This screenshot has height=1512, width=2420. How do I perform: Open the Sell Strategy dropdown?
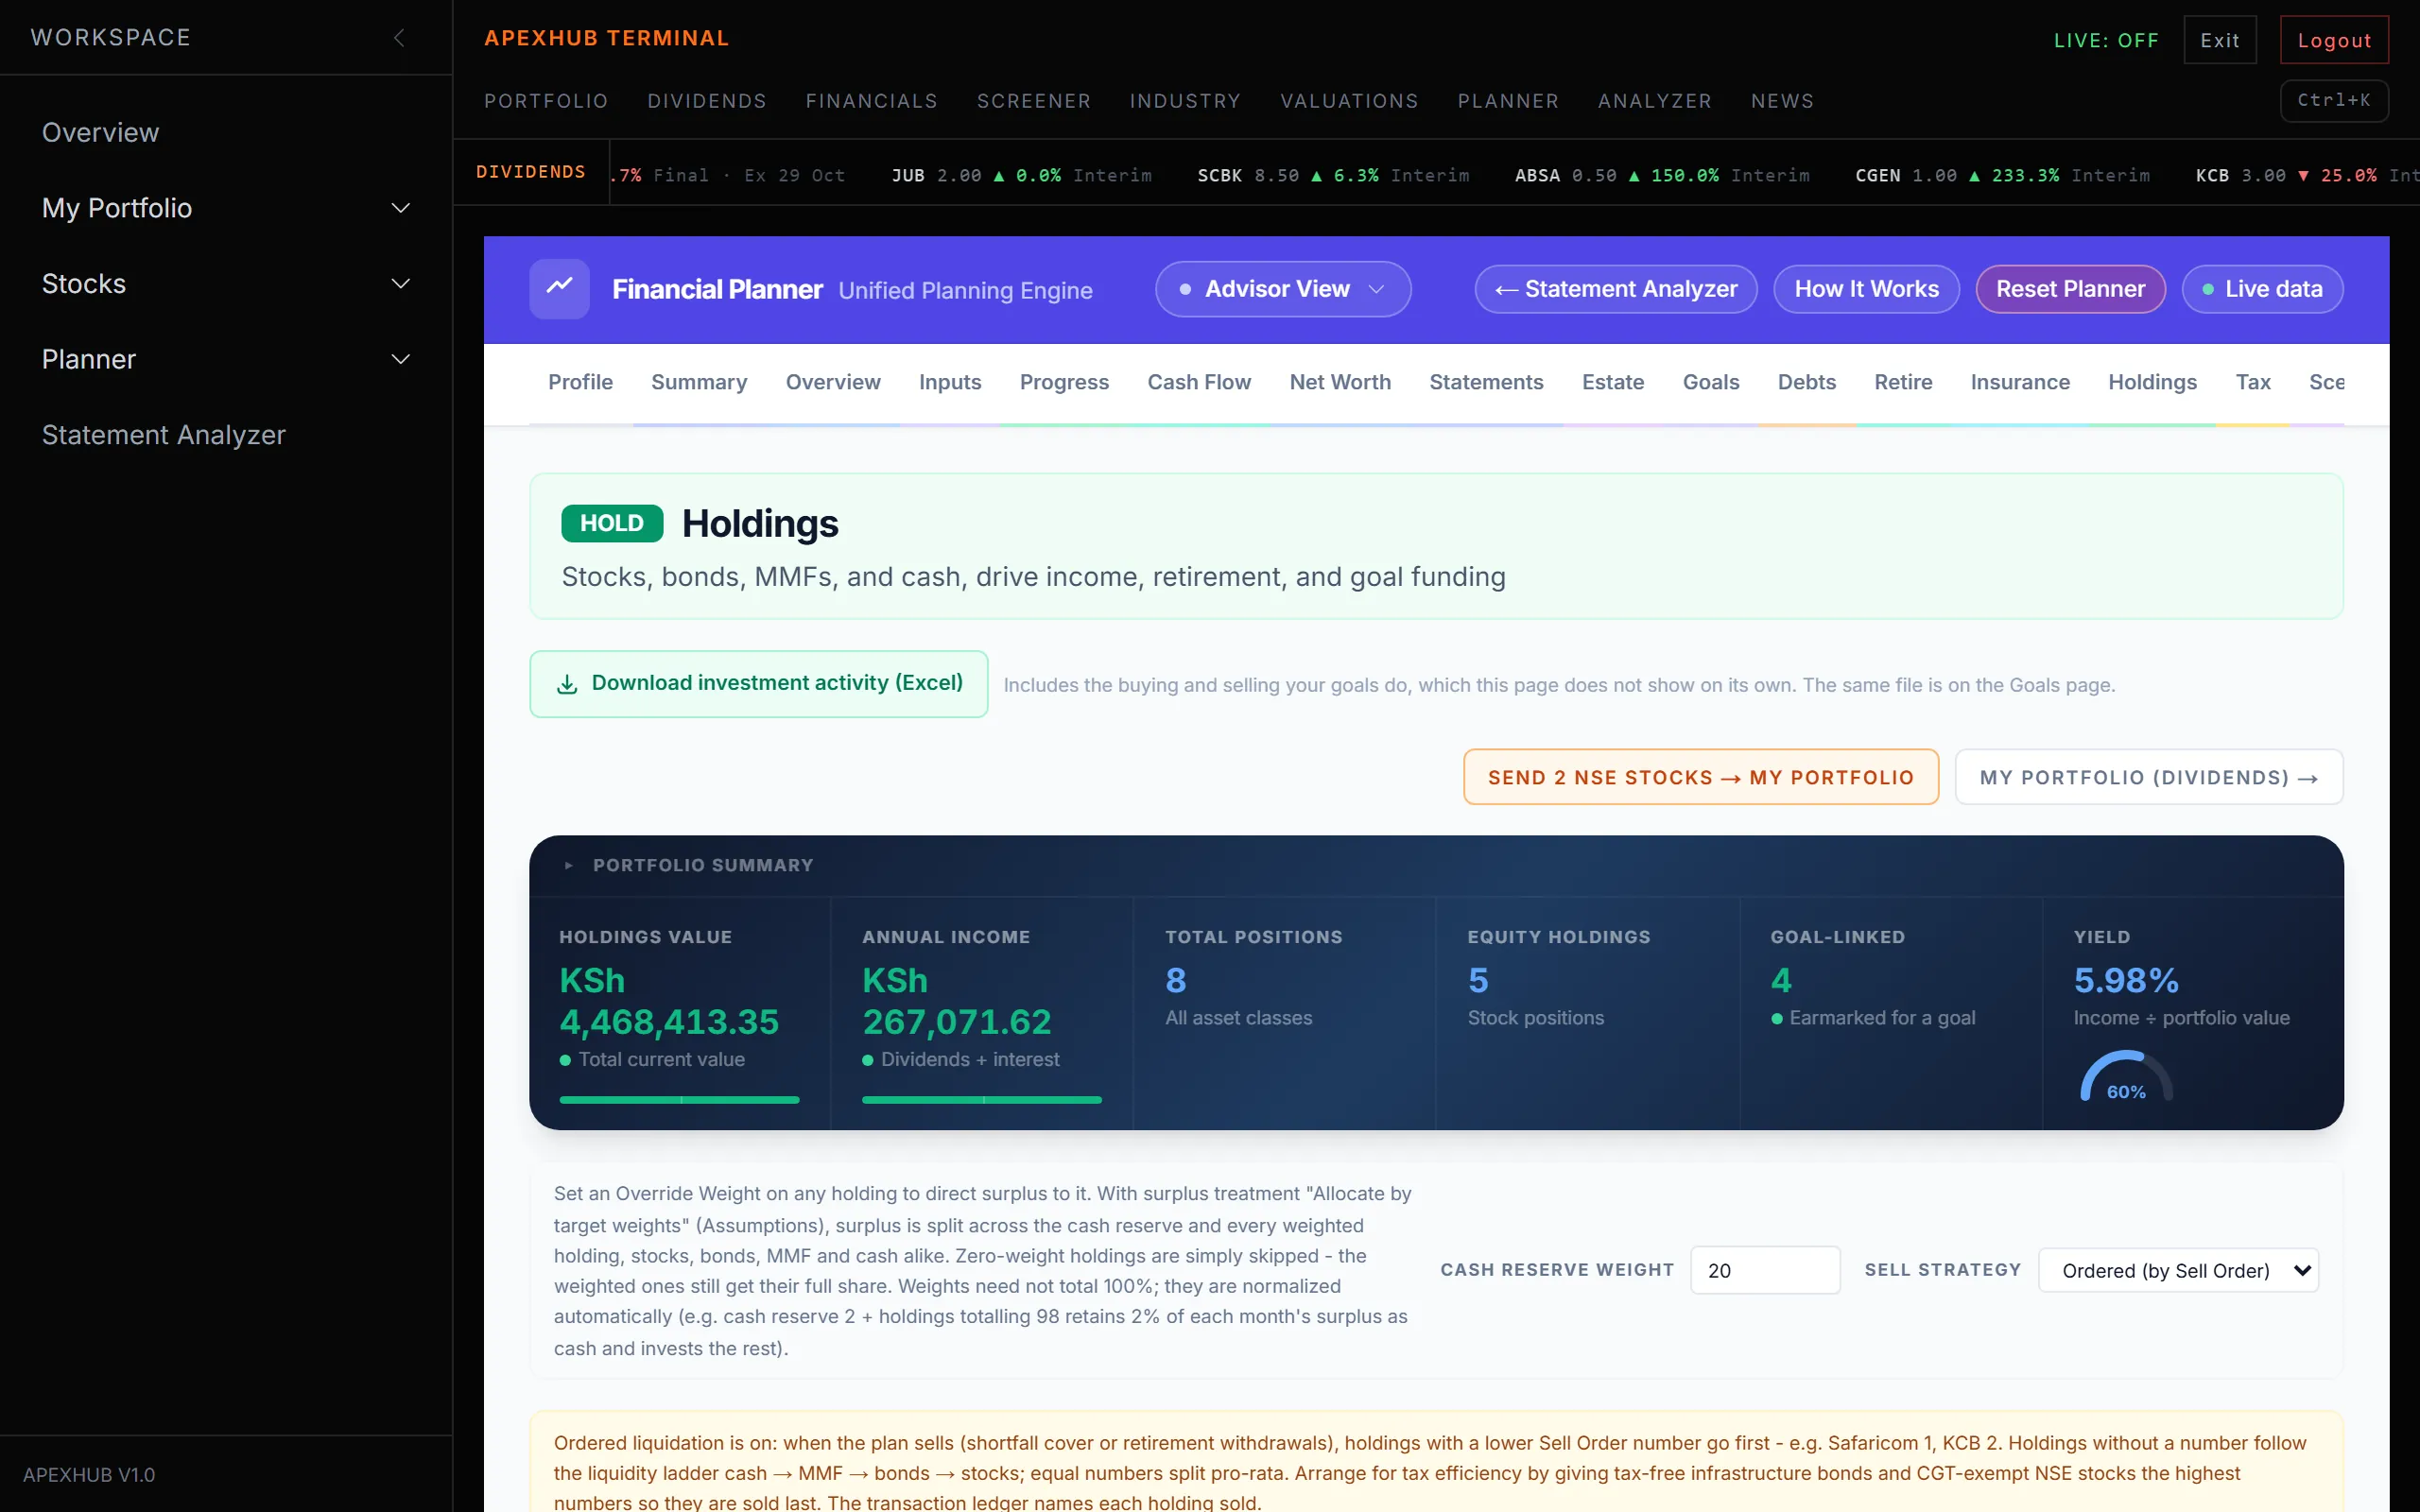pos(2178,1270)
